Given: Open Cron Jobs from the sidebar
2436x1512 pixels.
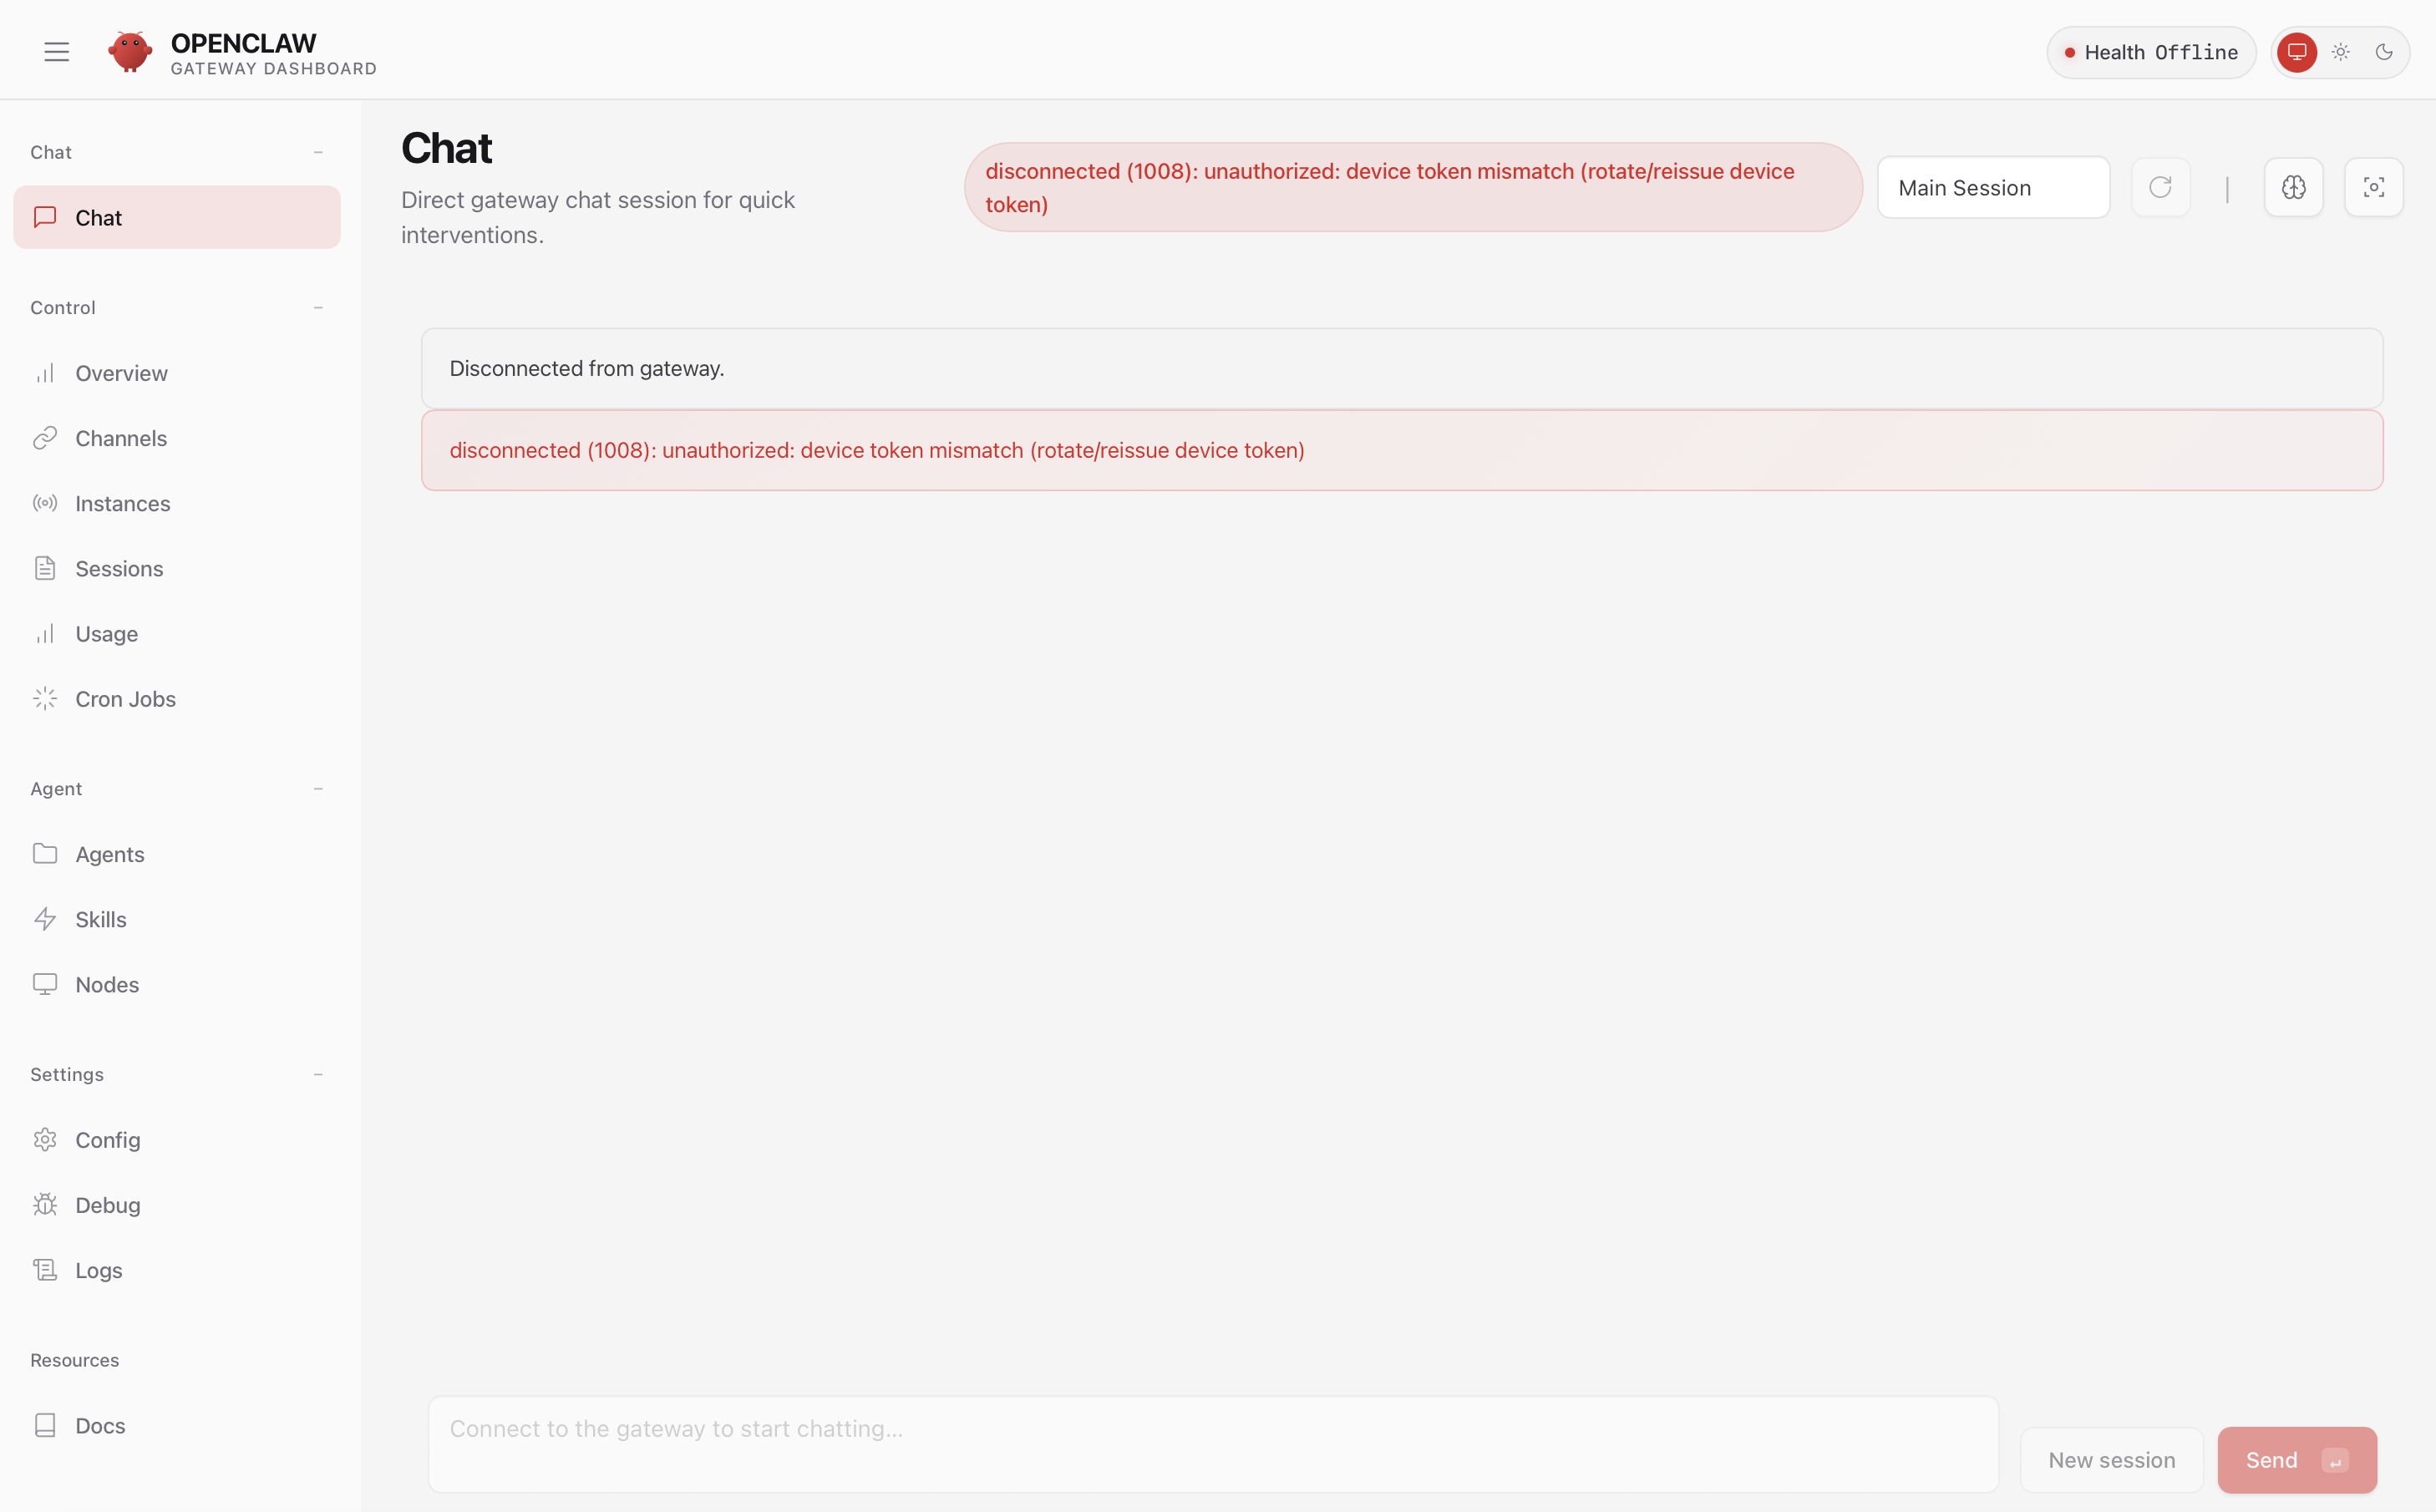Looking at the screenshot, I should click(125, 699).
